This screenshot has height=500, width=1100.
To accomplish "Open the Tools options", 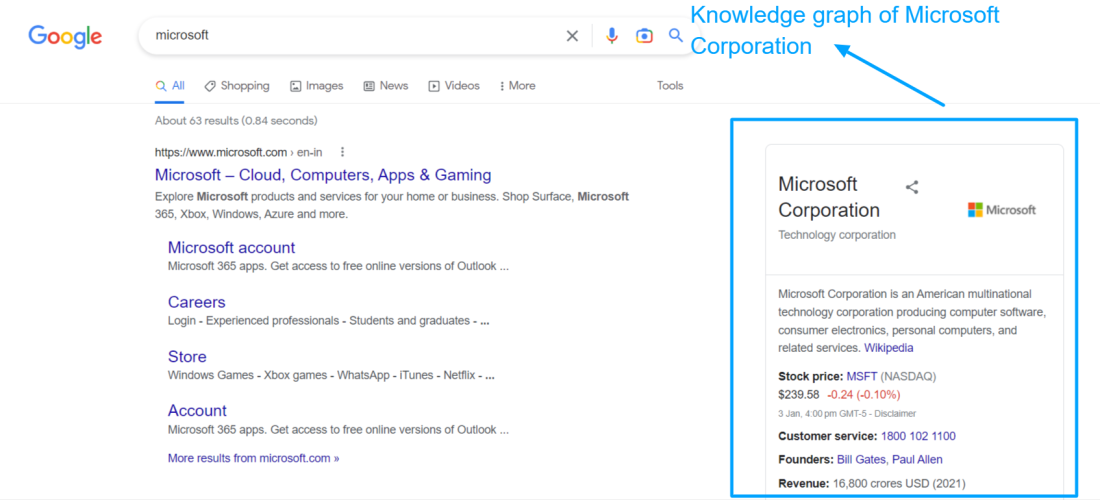I will coord(670,86).
